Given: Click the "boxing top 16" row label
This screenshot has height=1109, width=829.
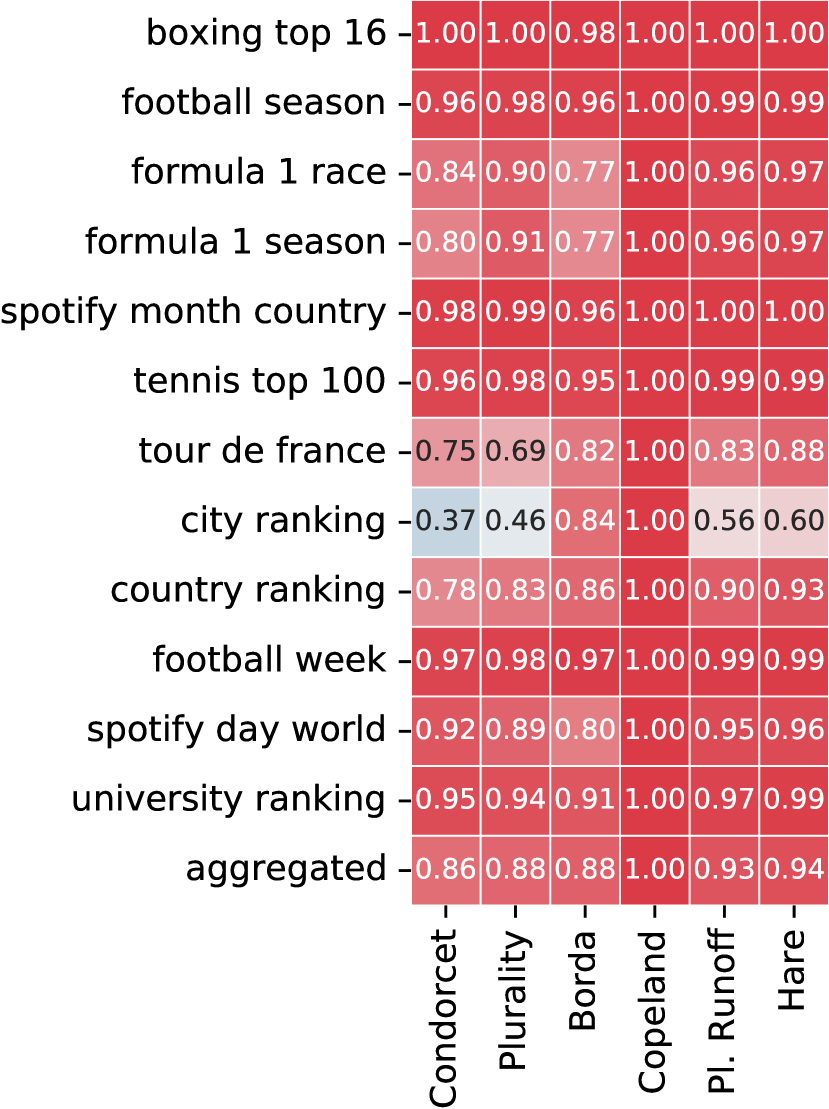Looking at the screenshot, I should [266, 33].
